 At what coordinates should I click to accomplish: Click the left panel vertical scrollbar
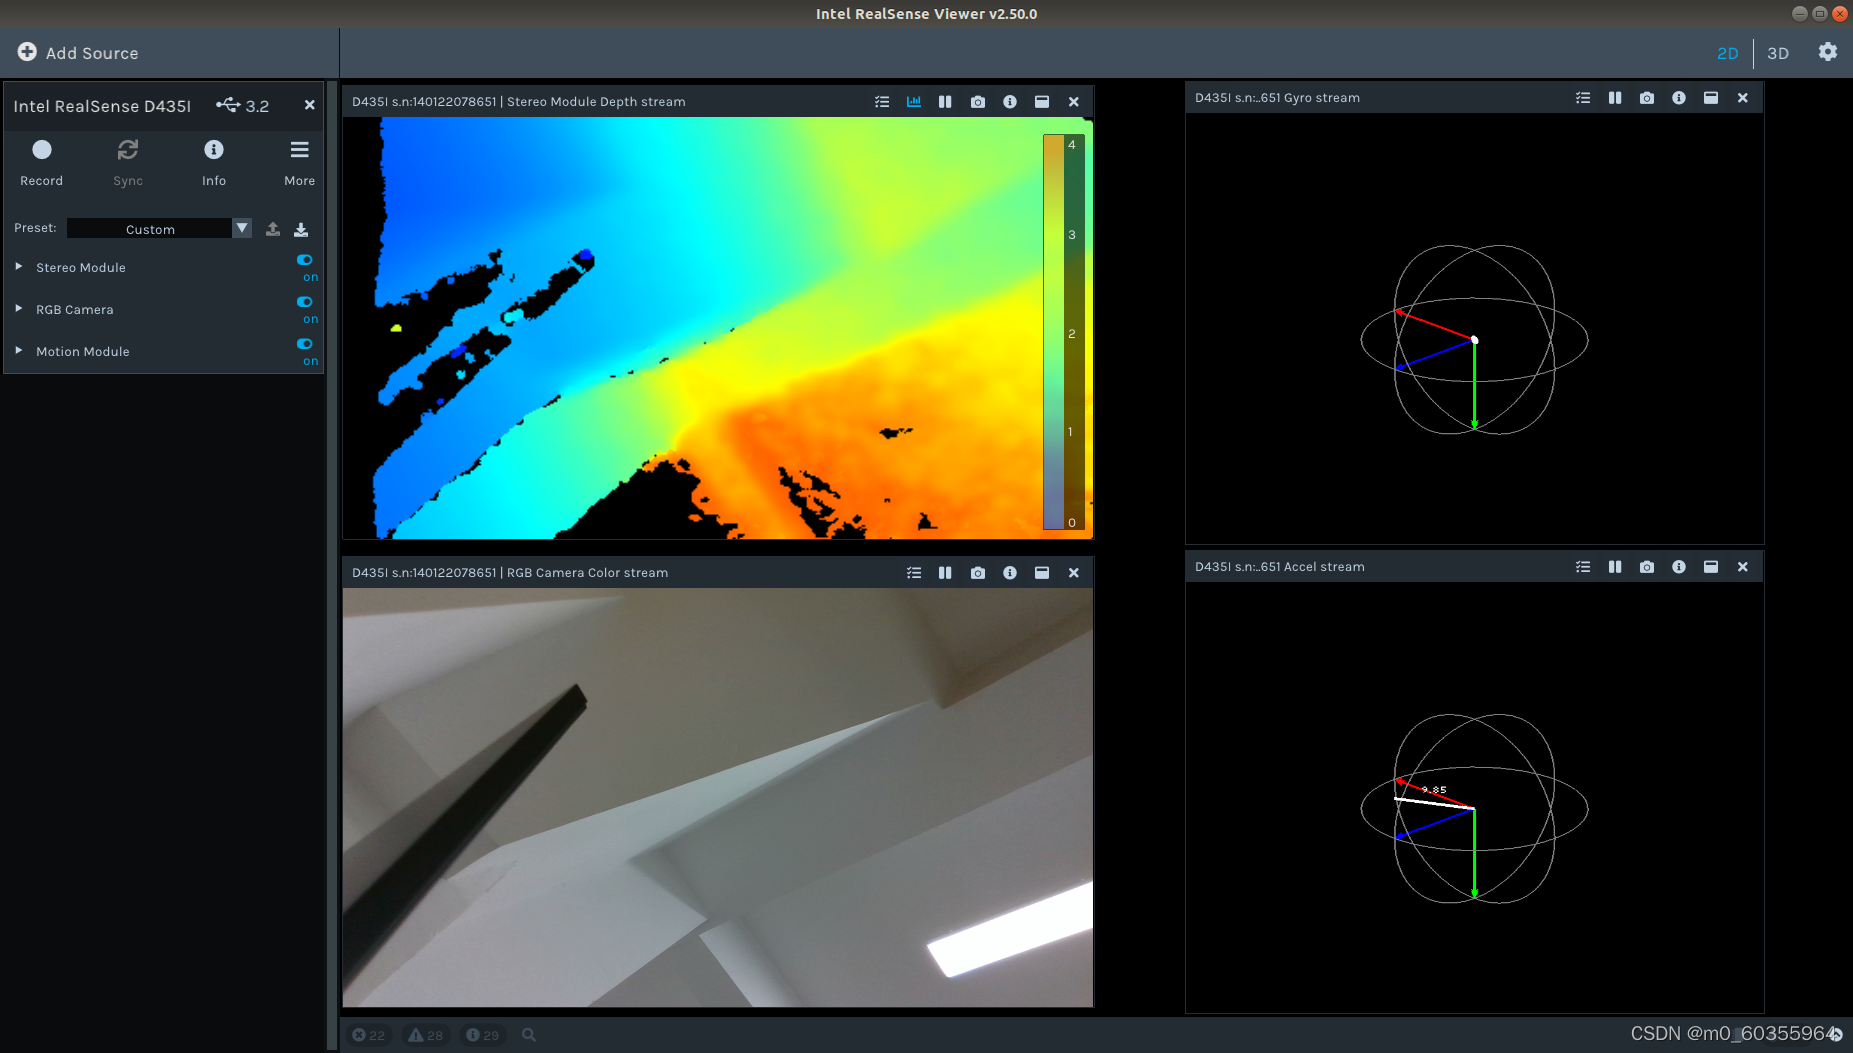click(x=332, y=565)
